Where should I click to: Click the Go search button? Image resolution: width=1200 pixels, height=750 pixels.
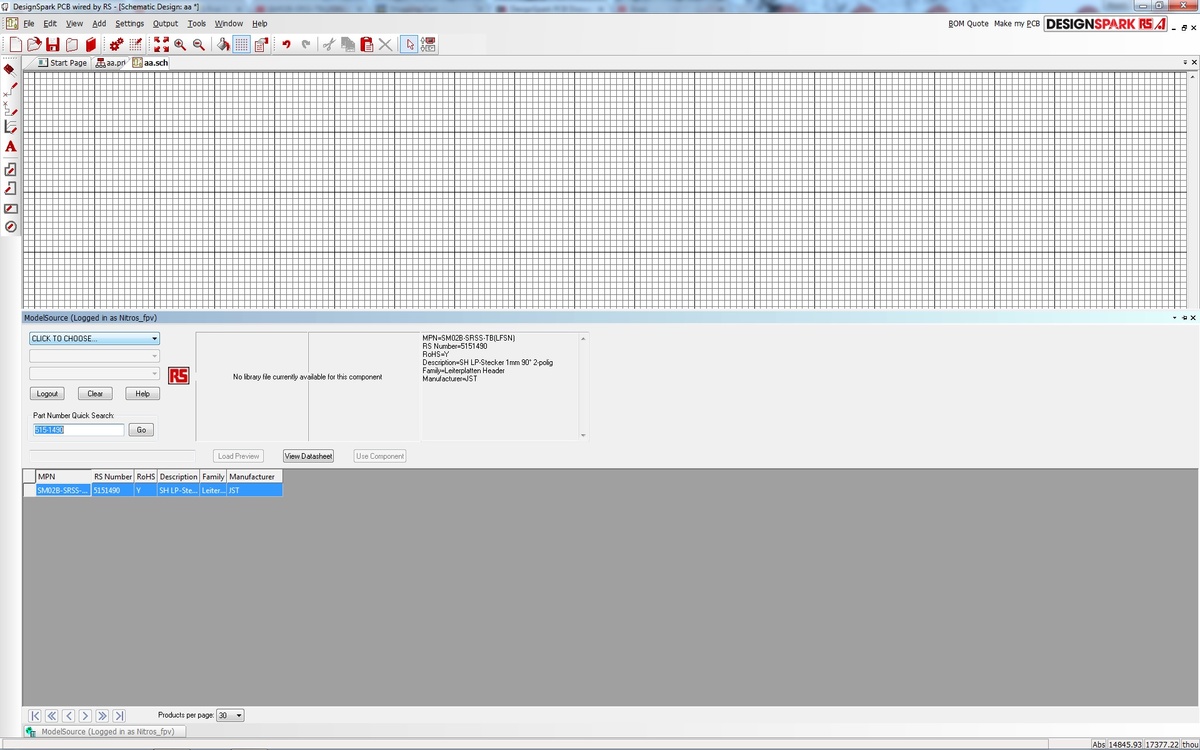141,430
